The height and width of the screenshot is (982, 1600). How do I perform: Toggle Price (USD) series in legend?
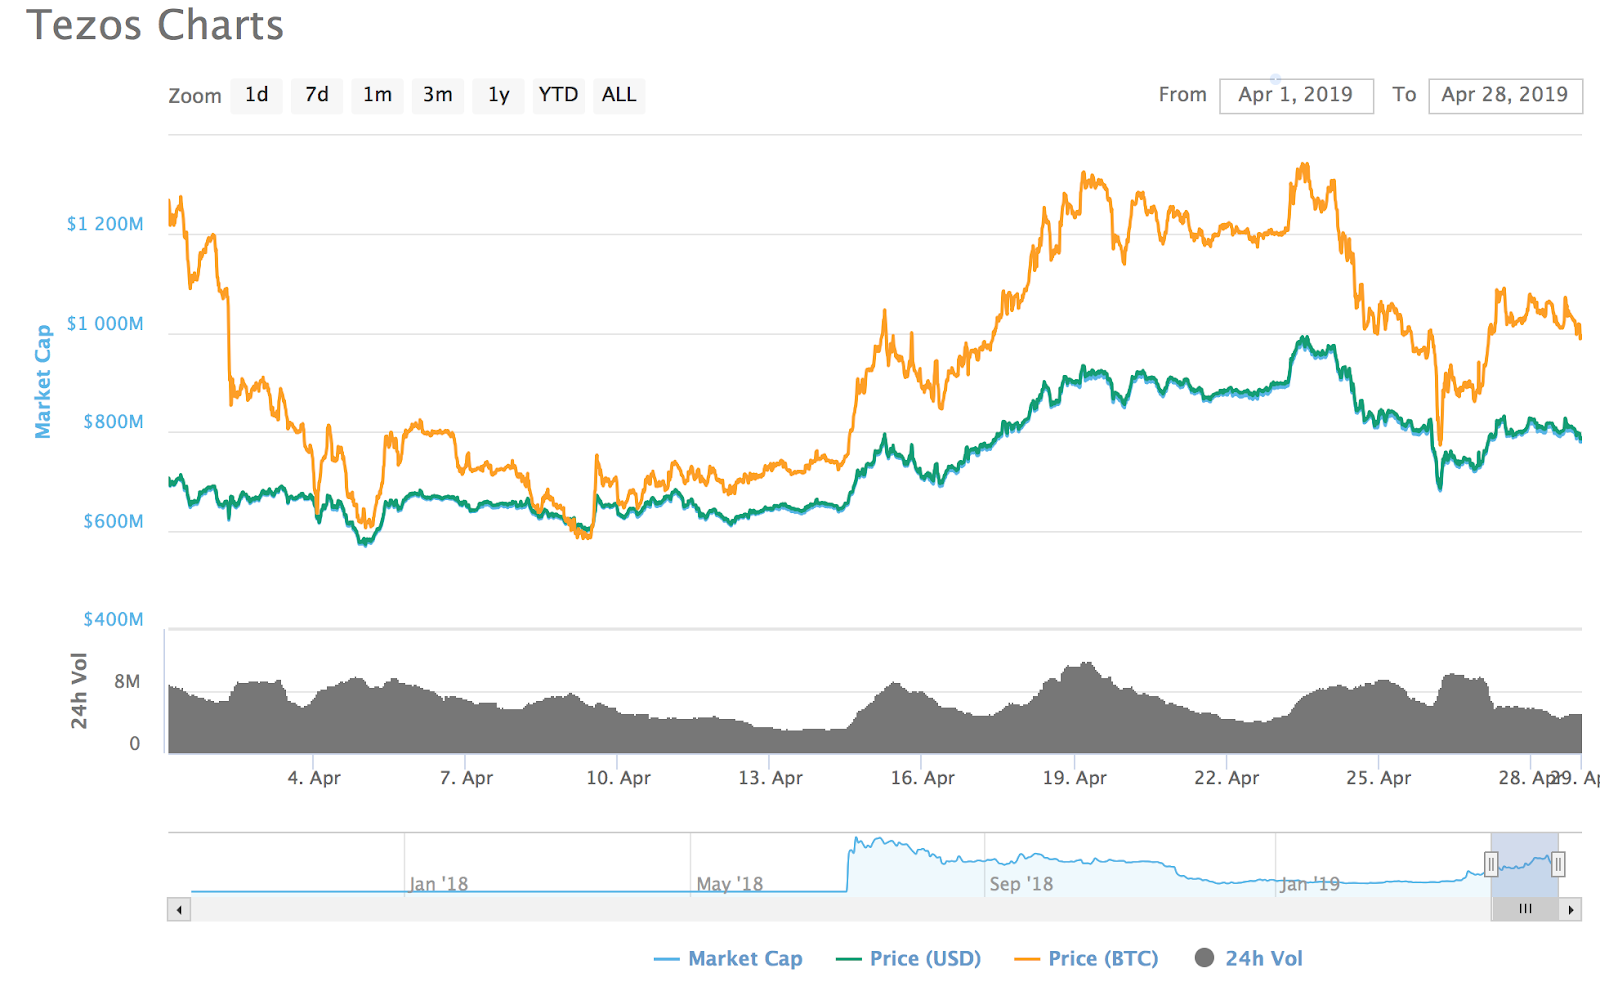coord(908,958)
